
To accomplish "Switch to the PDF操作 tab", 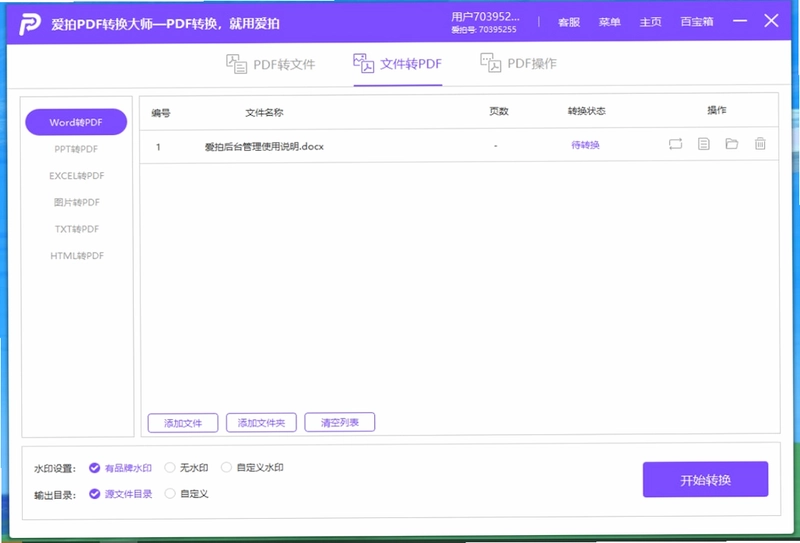I will tap(518, 63).
